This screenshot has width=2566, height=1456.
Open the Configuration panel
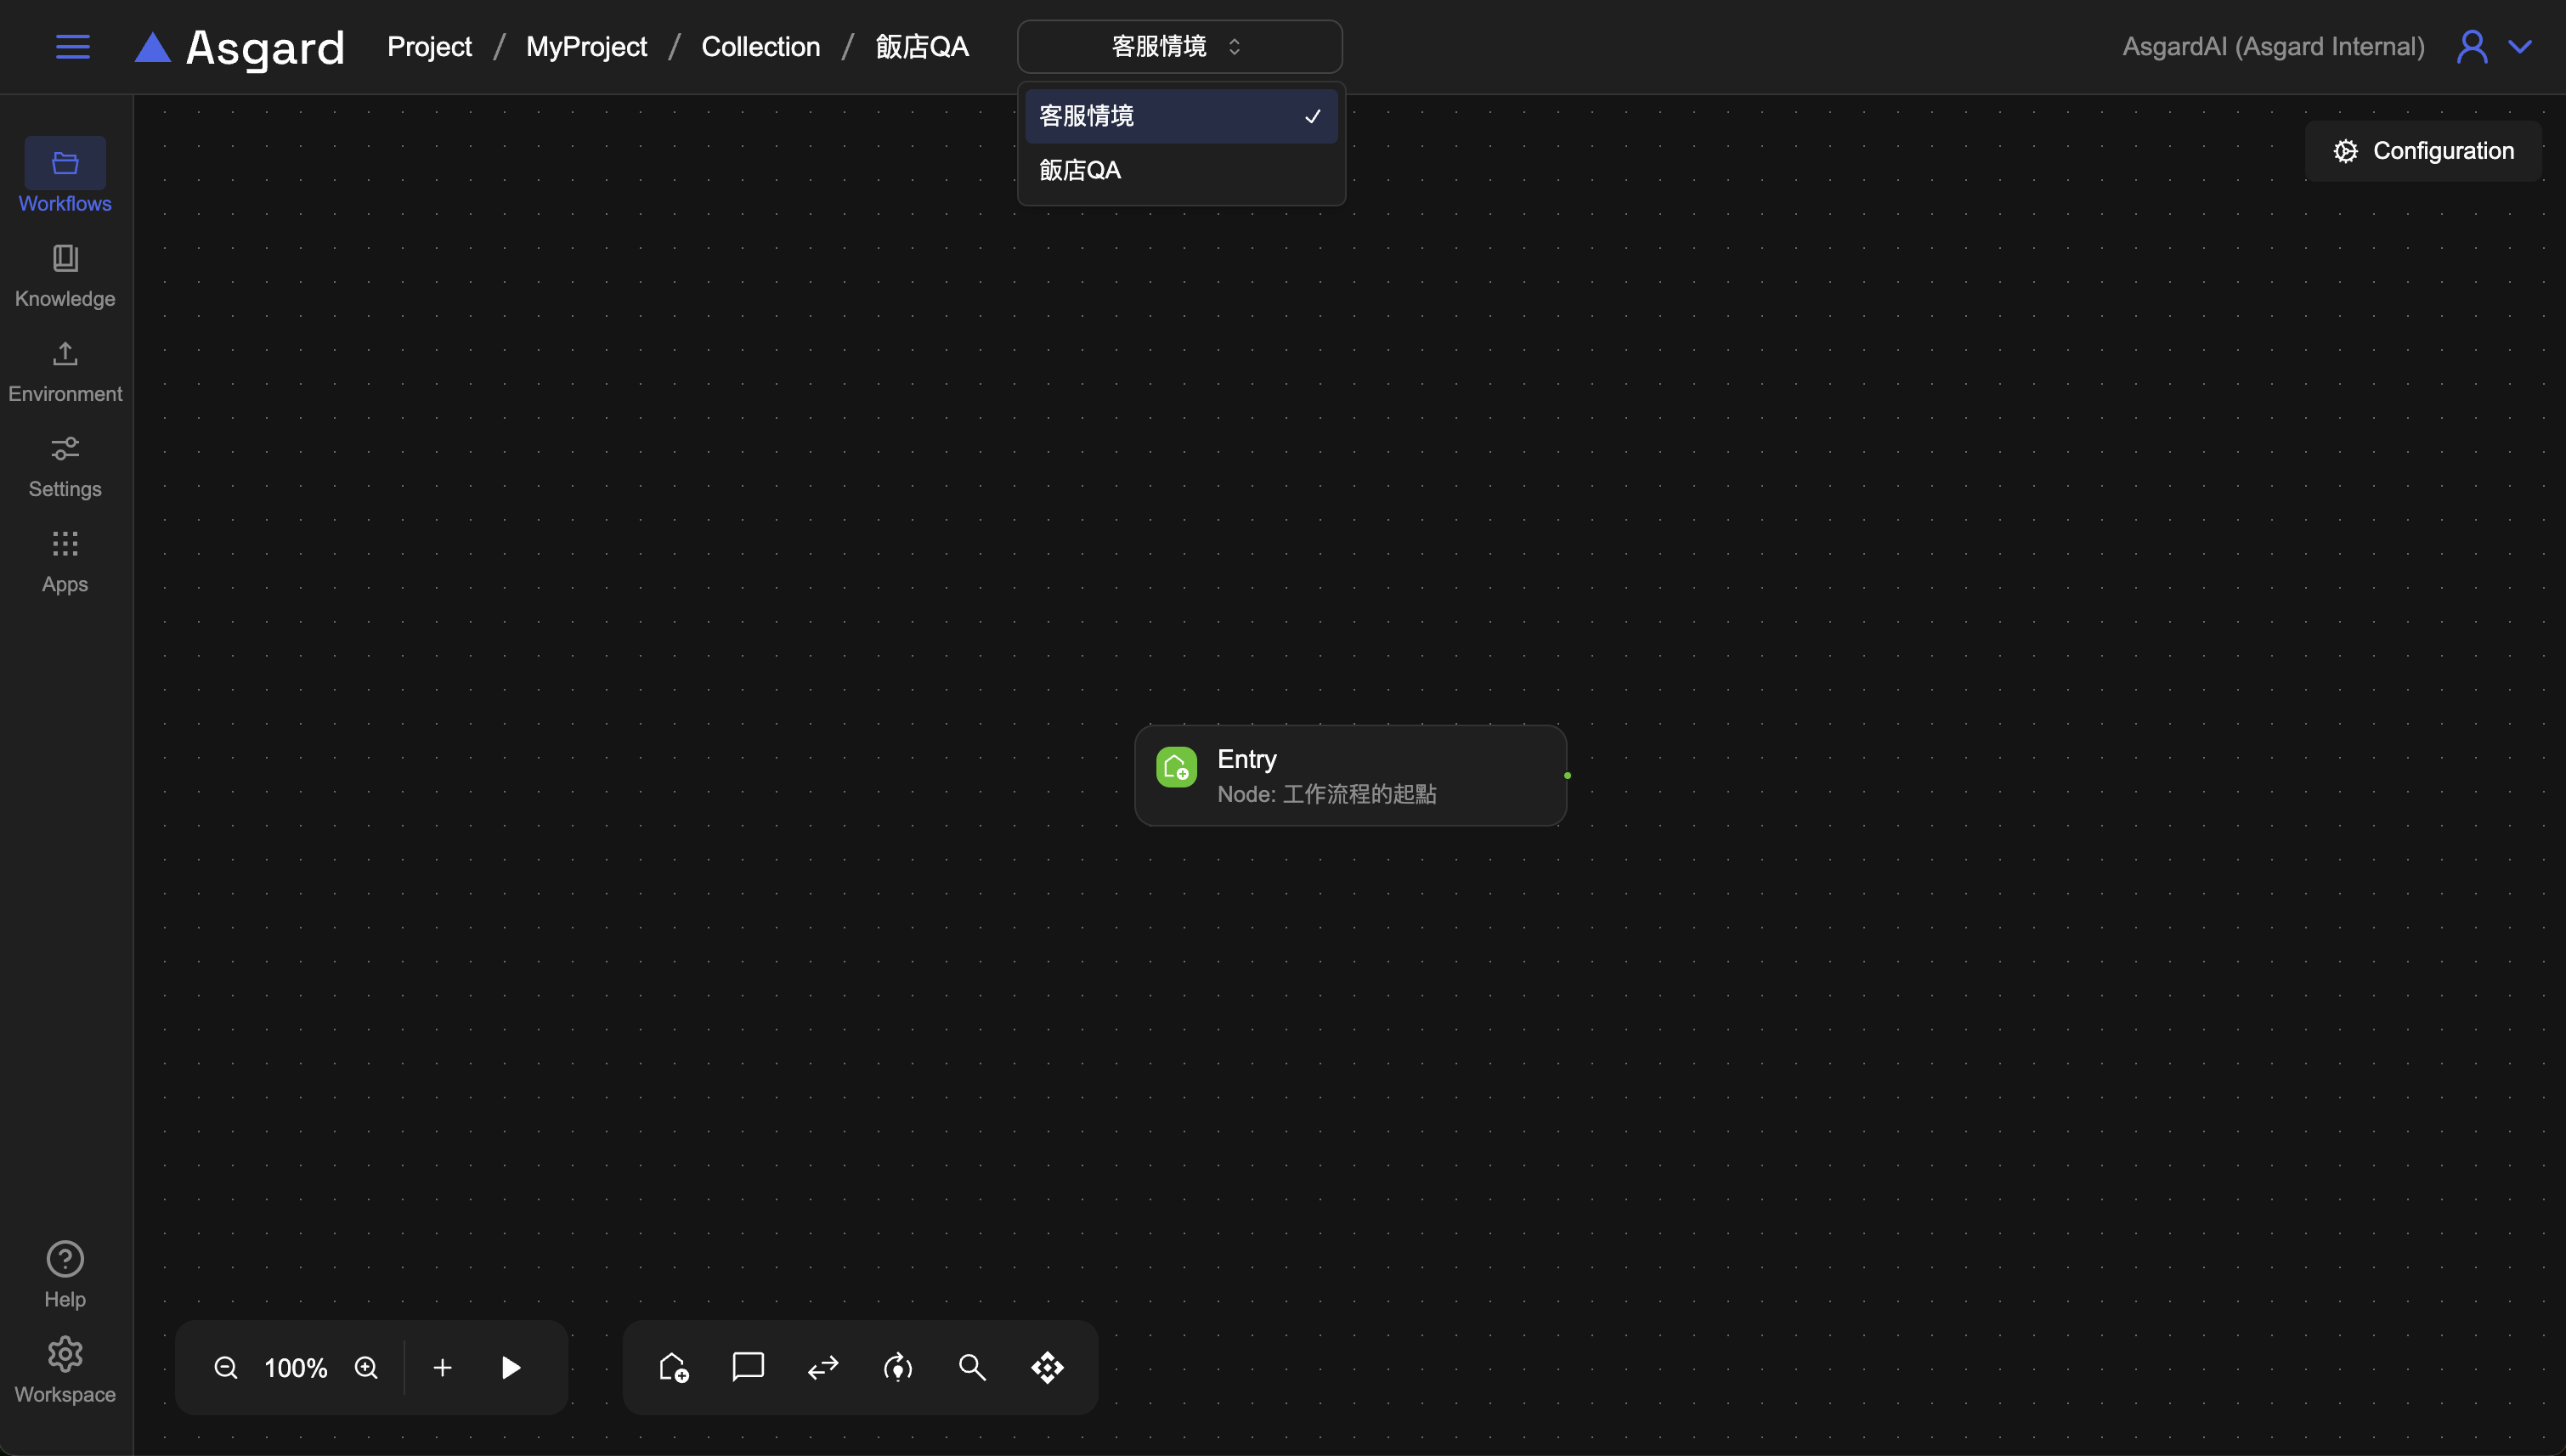pos(2423,151)
